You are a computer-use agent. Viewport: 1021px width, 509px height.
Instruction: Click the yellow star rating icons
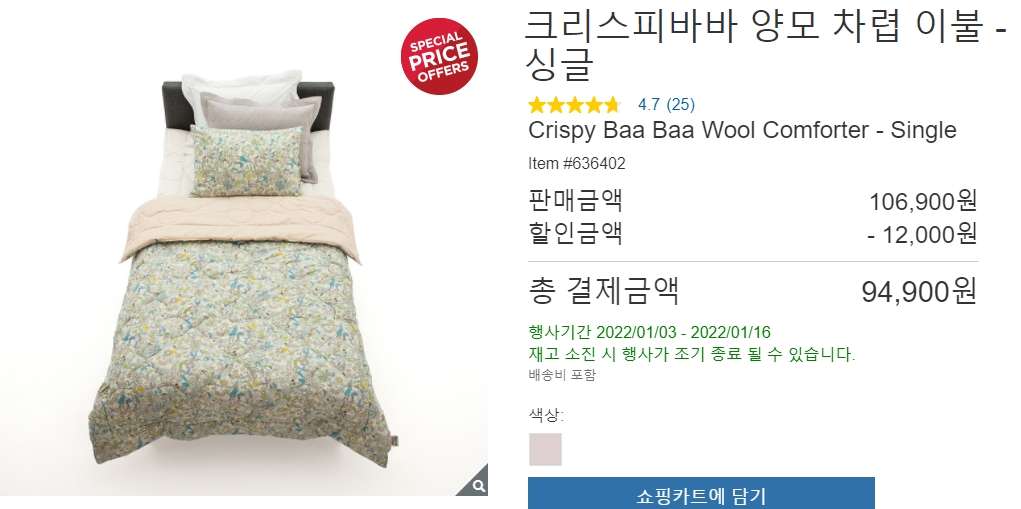tap(574, 104)
